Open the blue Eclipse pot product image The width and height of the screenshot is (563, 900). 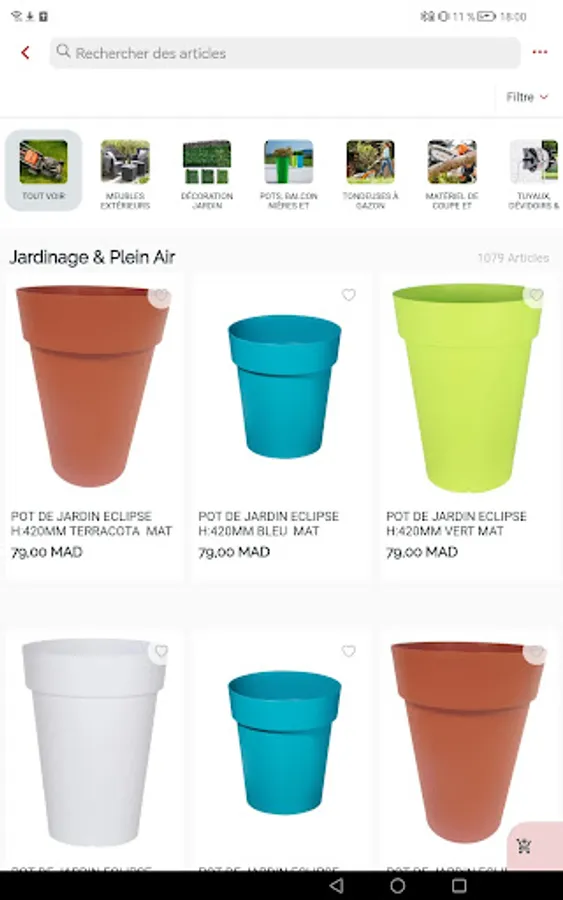[x=284, y=386]
